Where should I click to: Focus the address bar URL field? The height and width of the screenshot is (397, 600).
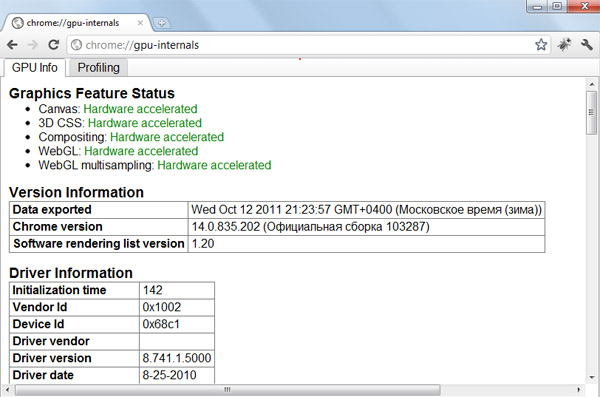pos(308,45)
